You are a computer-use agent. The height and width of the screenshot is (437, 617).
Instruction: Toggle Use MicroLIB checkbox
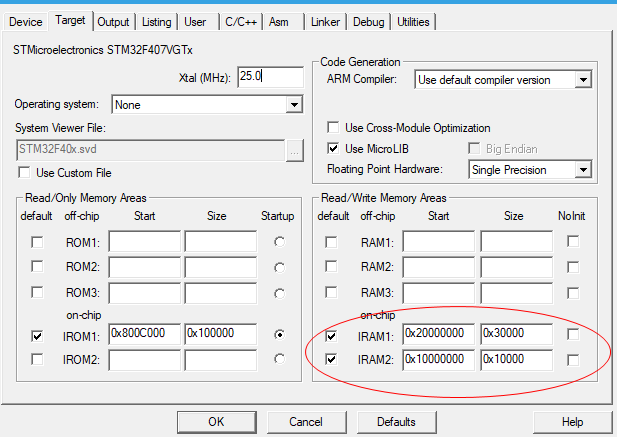pos(333,149)
